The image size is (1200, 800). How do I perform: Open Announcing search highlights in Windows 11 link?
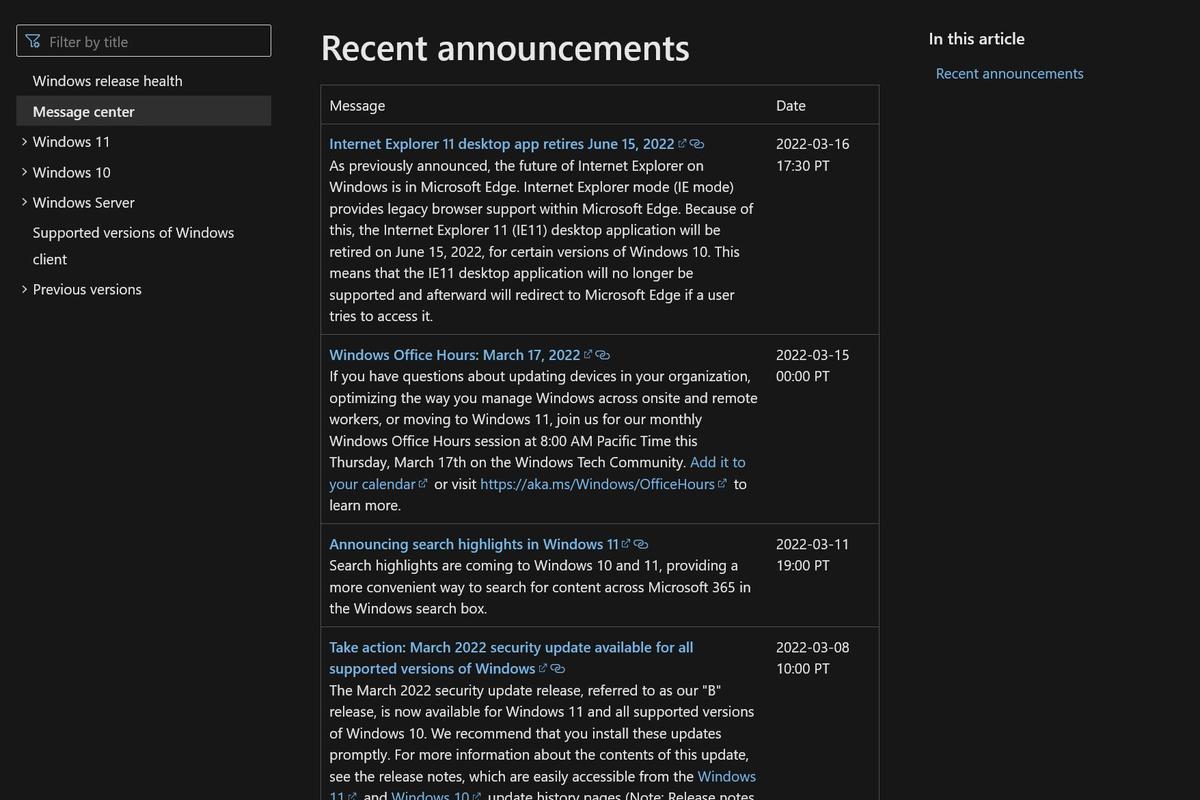[474, 544]
